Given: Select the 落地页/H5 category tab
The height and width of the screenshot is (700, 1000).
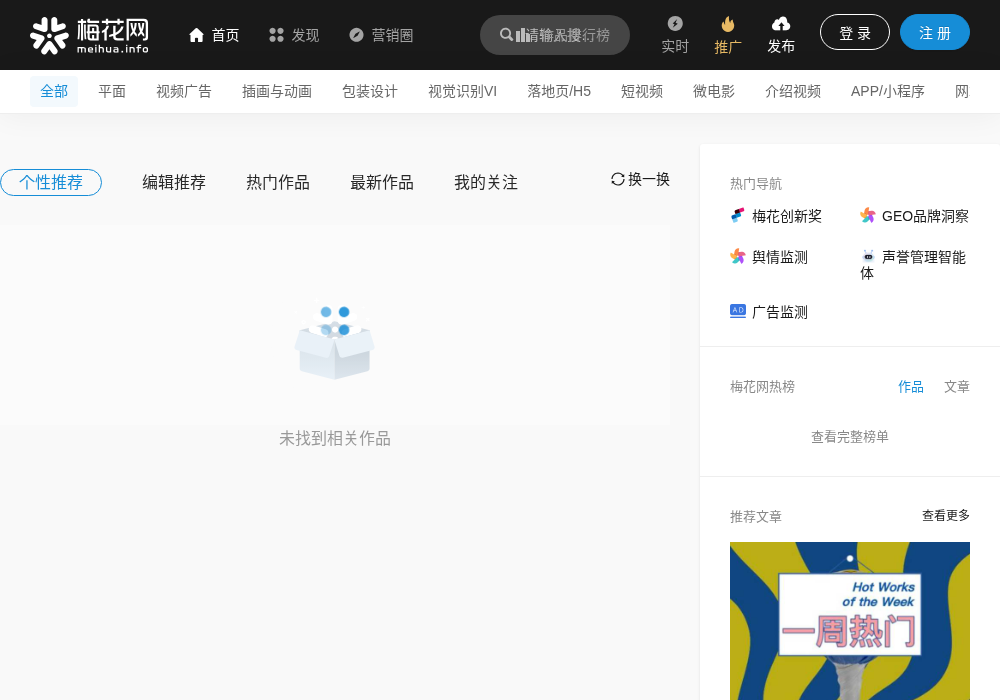Looking at the screenshot, I should click(559, 91).
